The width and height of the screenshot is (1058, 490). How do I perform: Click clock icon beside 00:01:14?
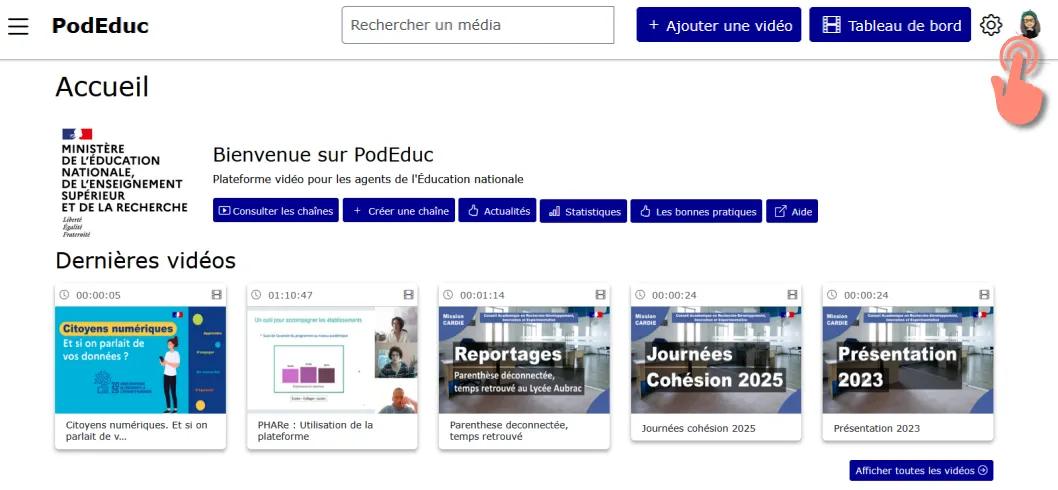449,295
